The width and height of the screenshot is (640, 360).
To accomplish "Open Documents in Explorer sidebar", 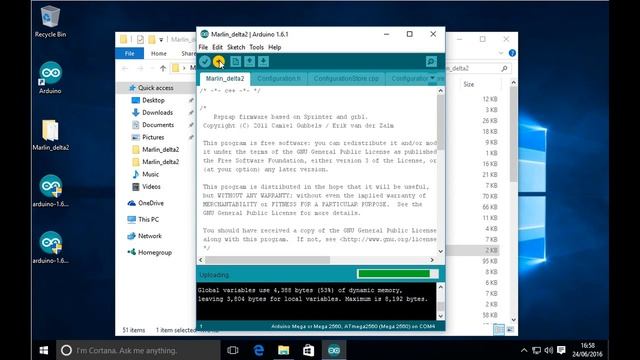I will pos(158,125).
